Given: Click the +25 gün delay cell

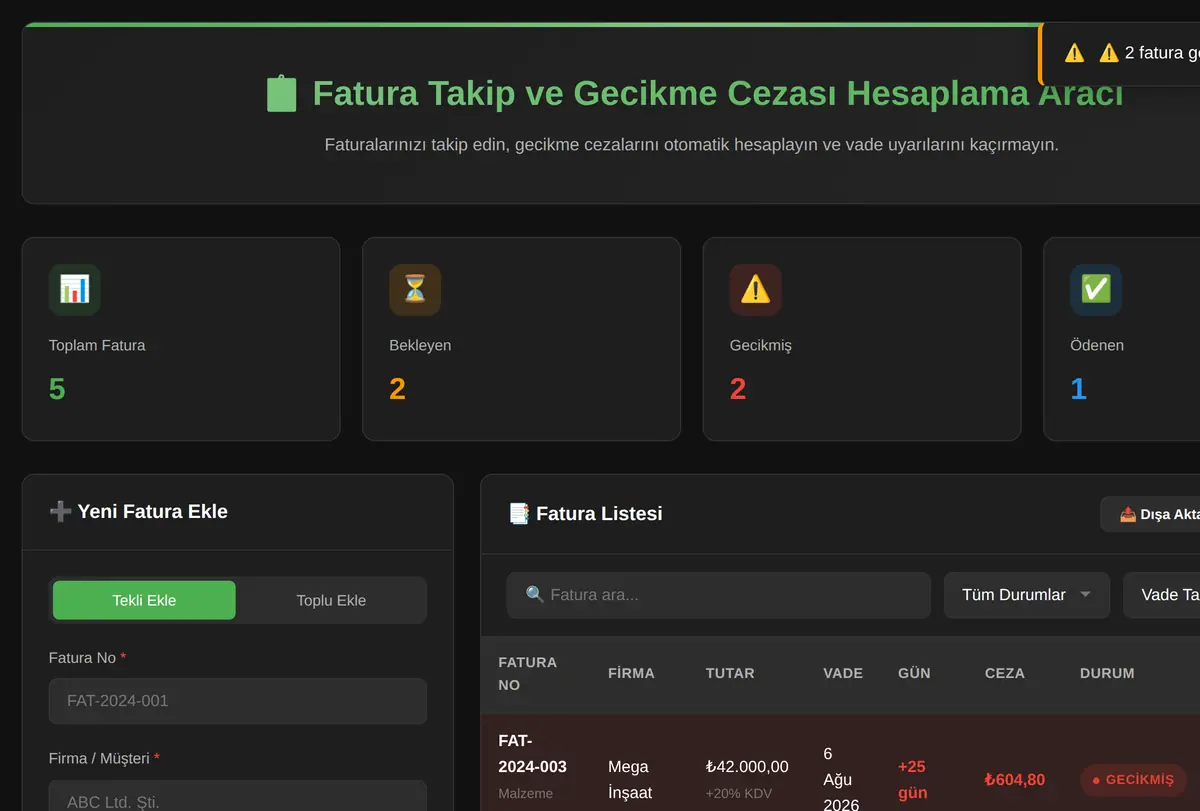Looking at the screenshot, I should tap(912, 780).
